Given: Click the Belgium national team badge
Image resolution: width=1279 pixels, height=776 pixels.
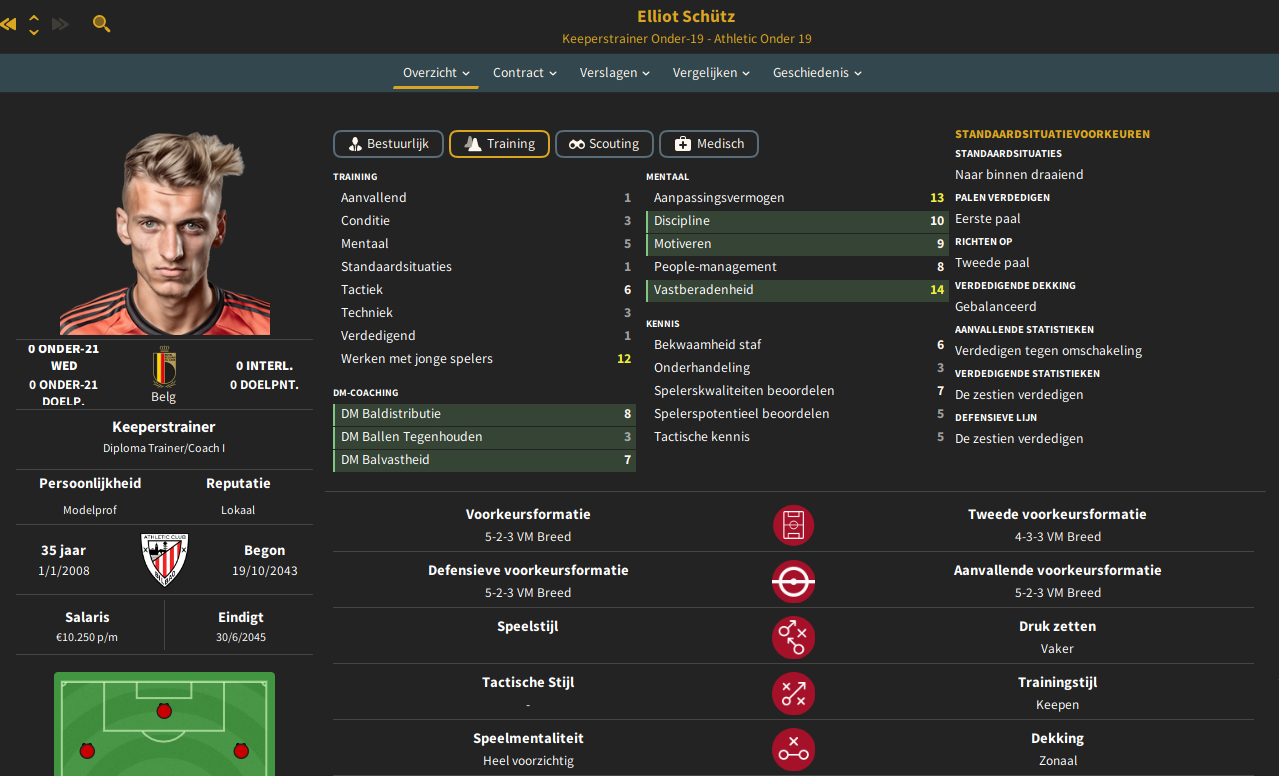Looking at the screenshot, I should pyautogui.click(x=164, y=367).
